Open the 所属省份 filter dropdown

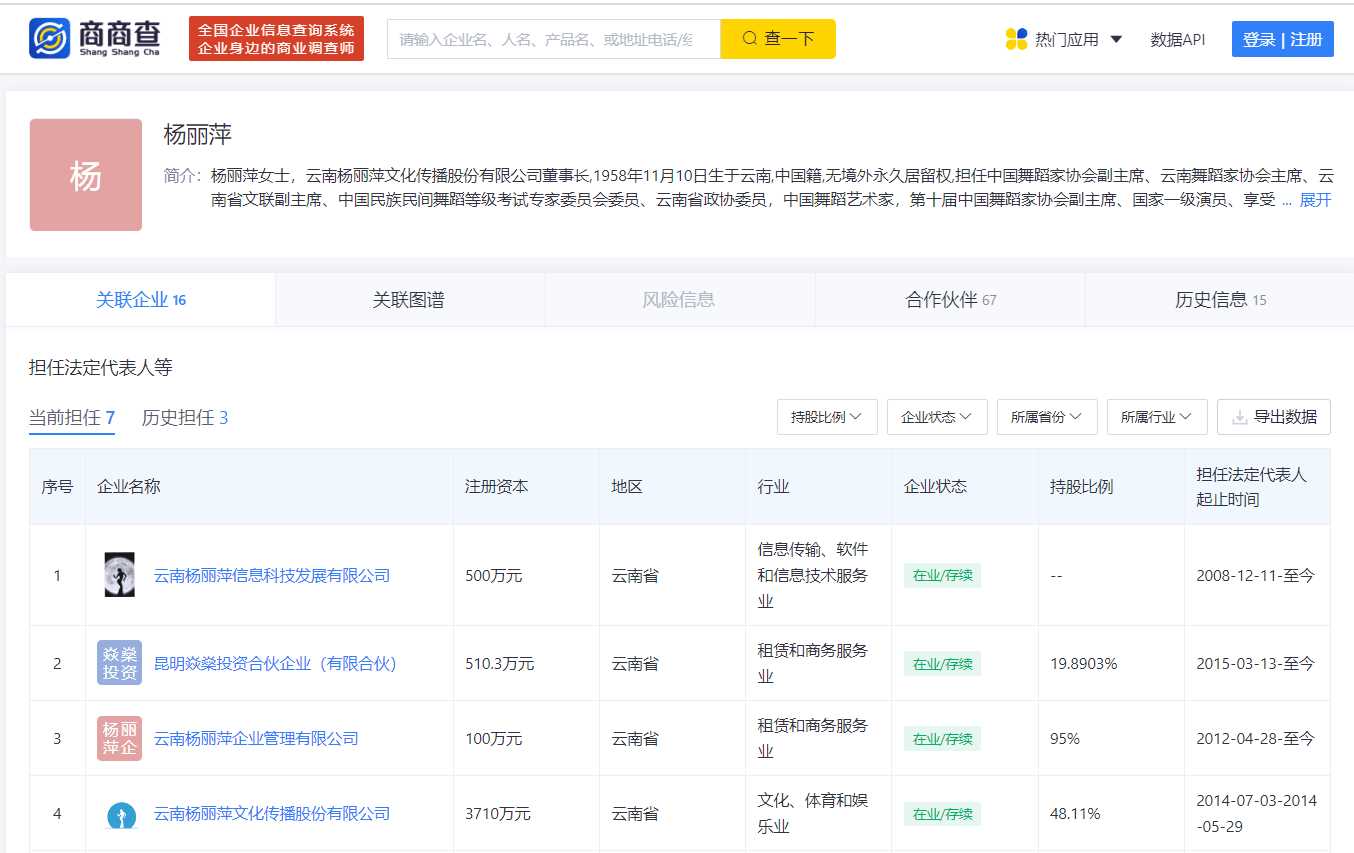[x=1047, y=417]
